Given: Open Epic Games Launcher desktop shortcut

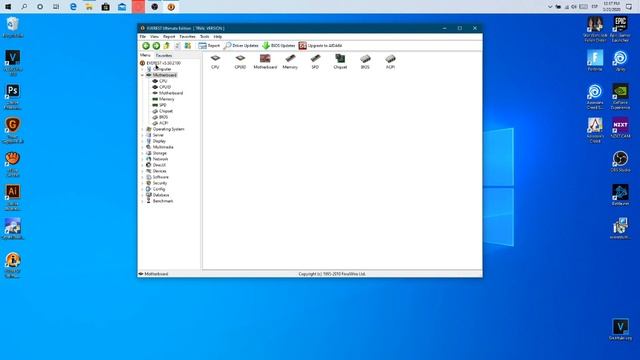Looking at the screenshot, I should click(x=620, y=29).
